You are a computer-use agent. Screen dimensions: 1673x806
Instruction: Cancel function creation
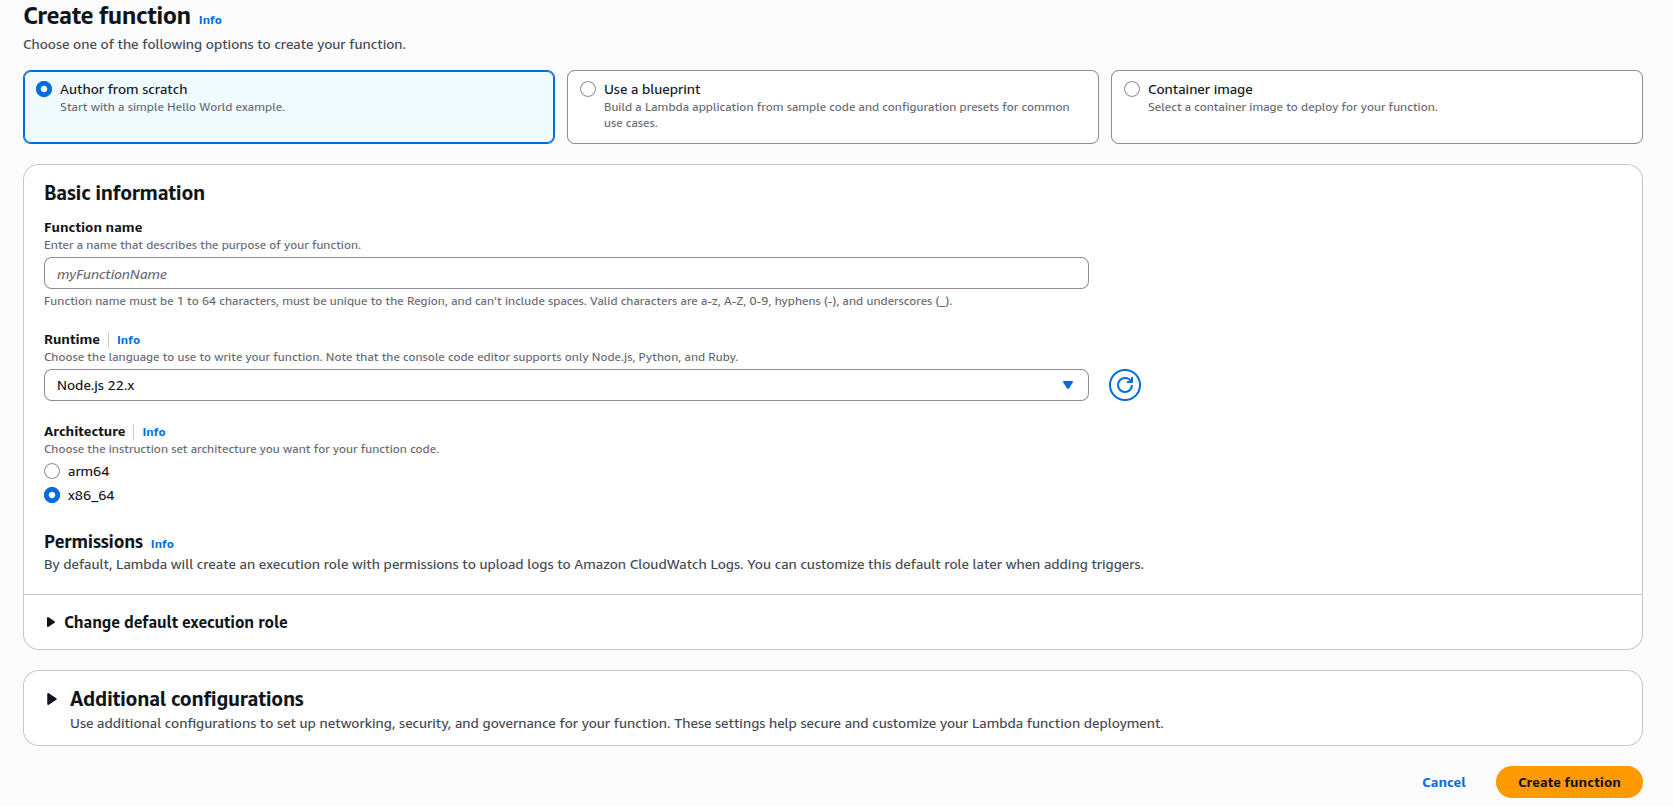tap(1444, 782)
